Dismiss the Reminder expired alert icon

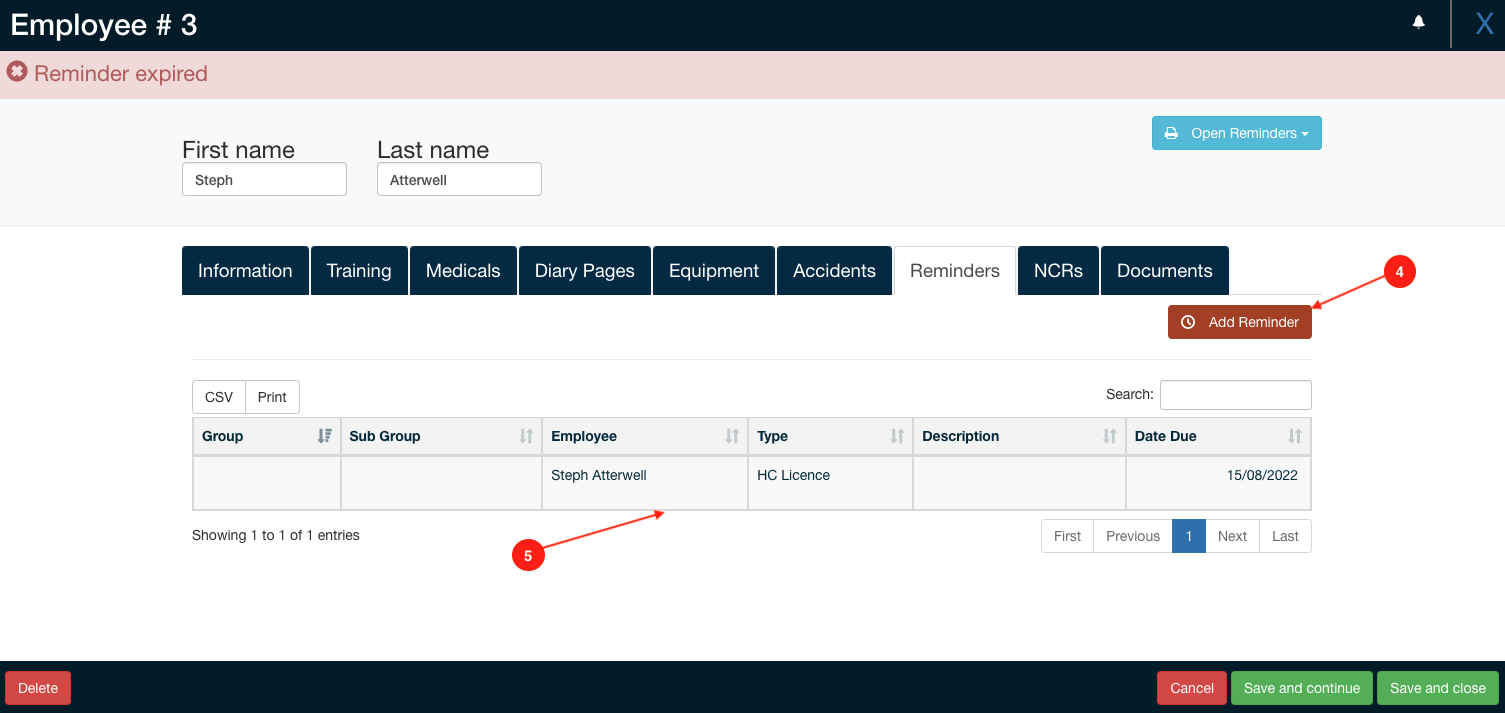point(17,73)
